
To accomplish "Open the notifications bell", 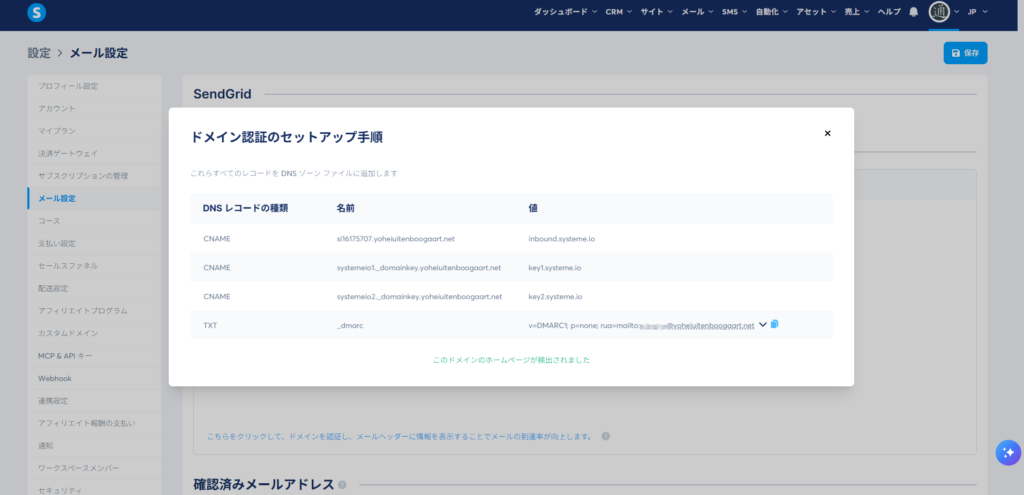I will click(913, 12).
